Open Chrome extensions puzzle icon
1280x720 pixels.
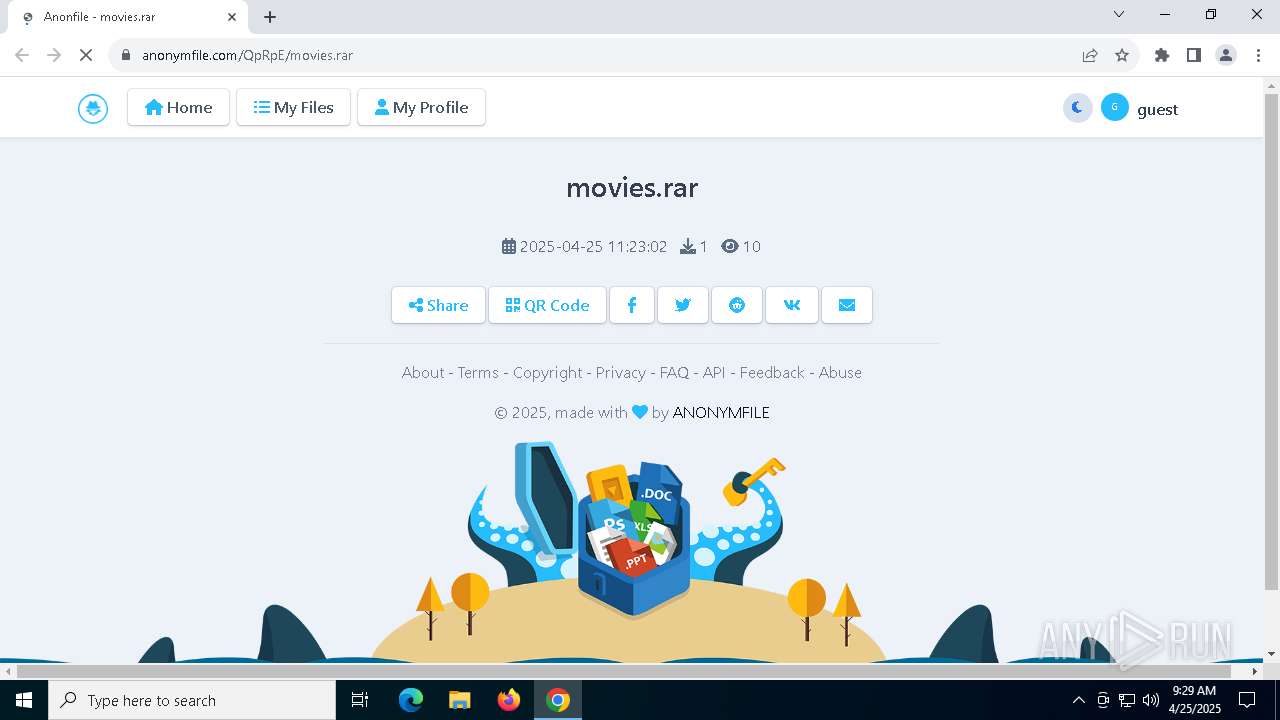1162,55
